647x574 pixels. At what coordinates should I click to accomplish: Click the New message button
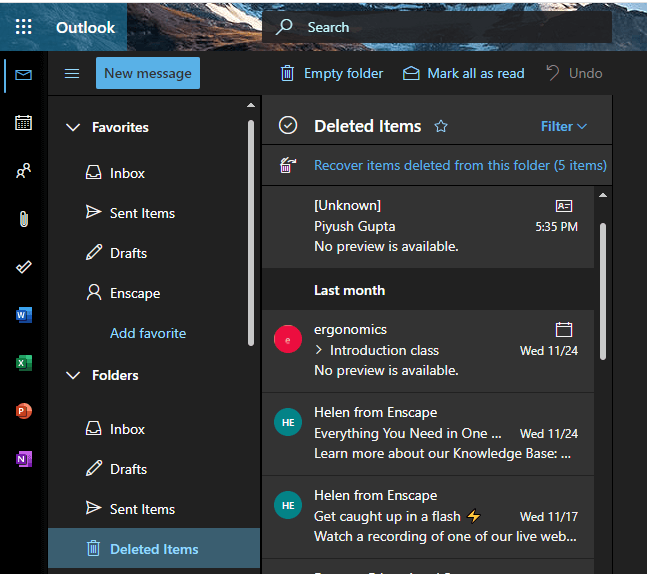pyautogui.click(x=148, y=73)
